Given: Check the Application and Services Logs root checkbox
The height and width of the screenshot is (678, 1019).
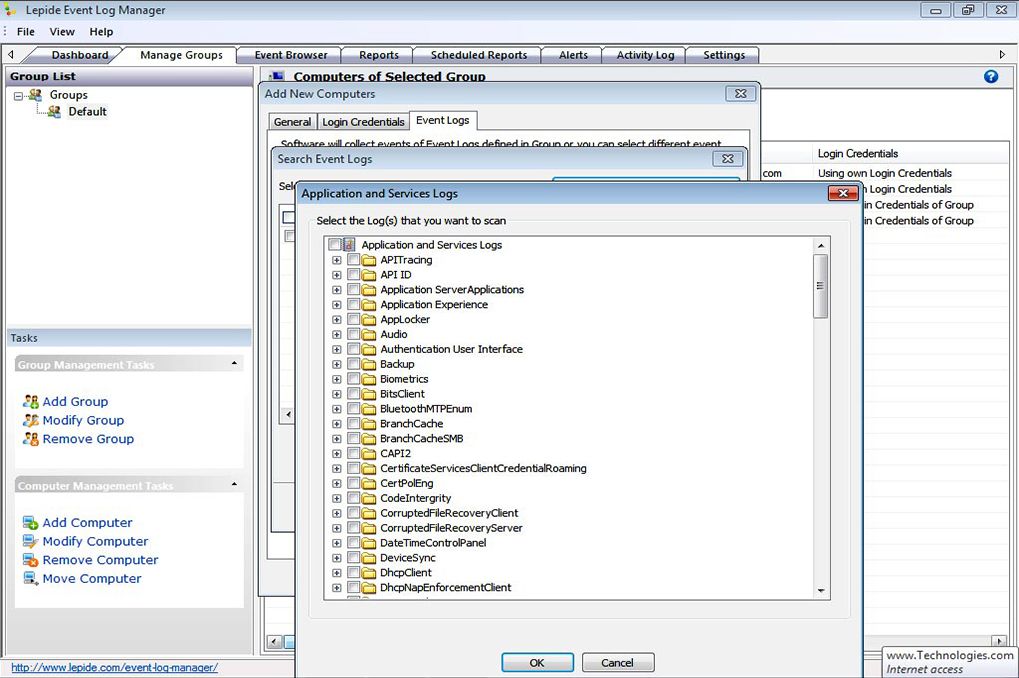Looking at the screenshot, I should (334, 245).
